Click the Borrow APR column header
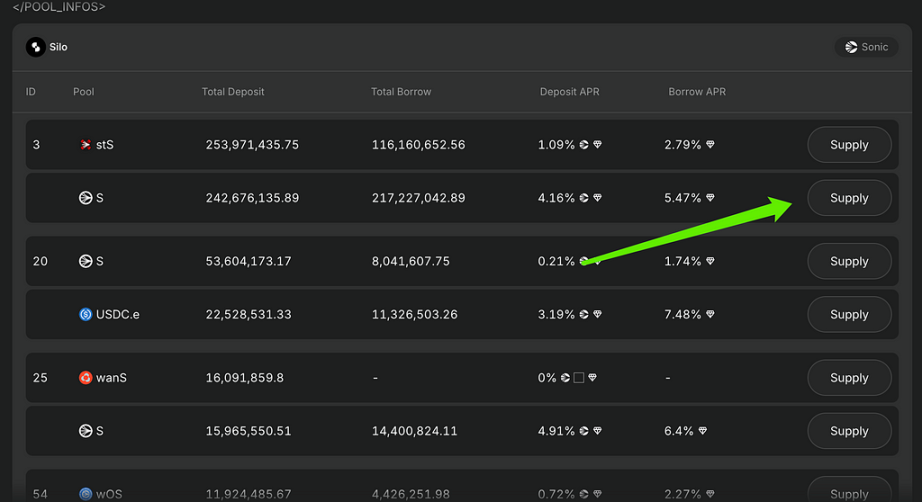922x502 pixels. [x=697, y=92]
